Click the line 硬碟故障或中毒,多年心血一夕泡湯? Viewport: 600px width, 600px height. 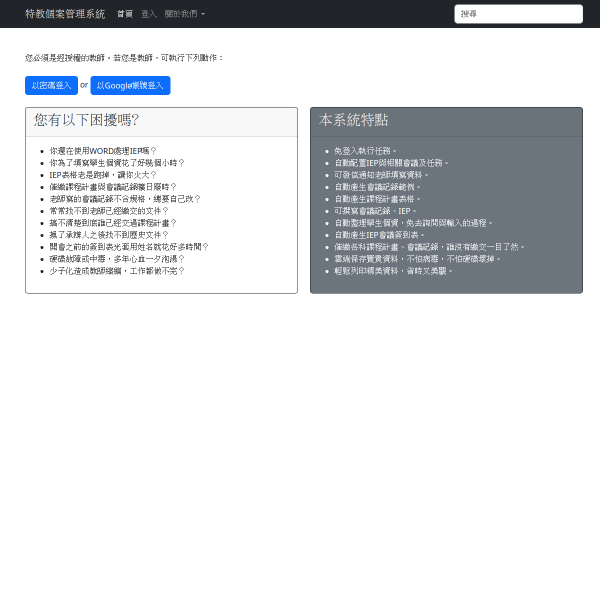[x=117, y=259]
